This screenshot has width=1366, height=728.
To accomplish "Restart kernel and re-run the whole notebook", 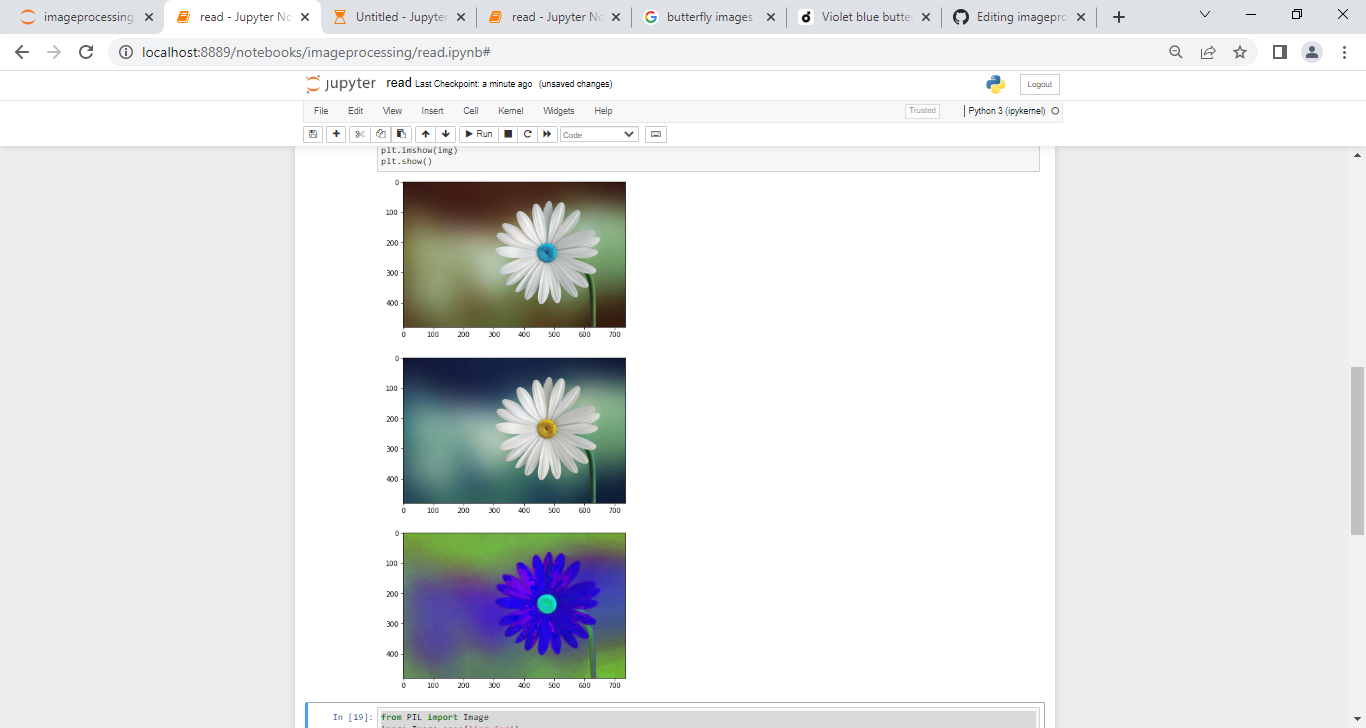I will (x=547, y=134).
